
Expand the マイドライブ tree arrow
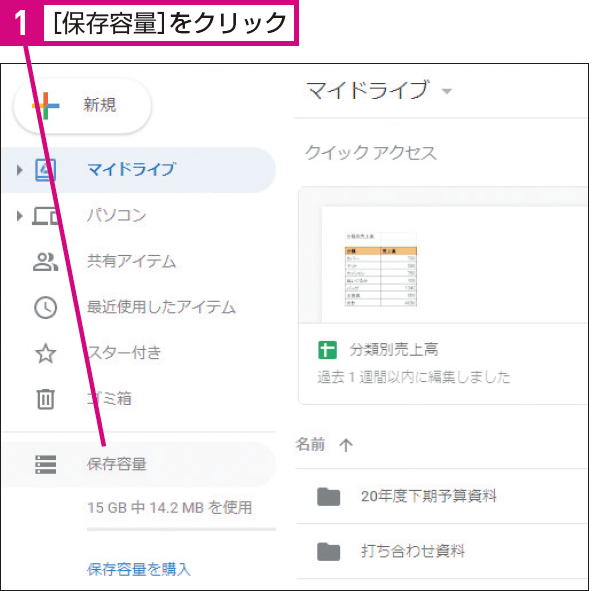(x=20, y=170)
